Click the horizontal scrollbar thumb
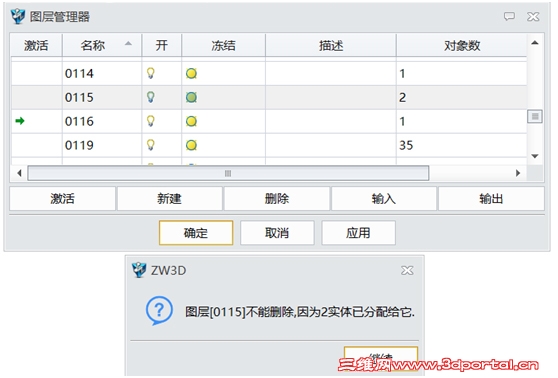Screen dimensions: 558x378 coord(228,173)
